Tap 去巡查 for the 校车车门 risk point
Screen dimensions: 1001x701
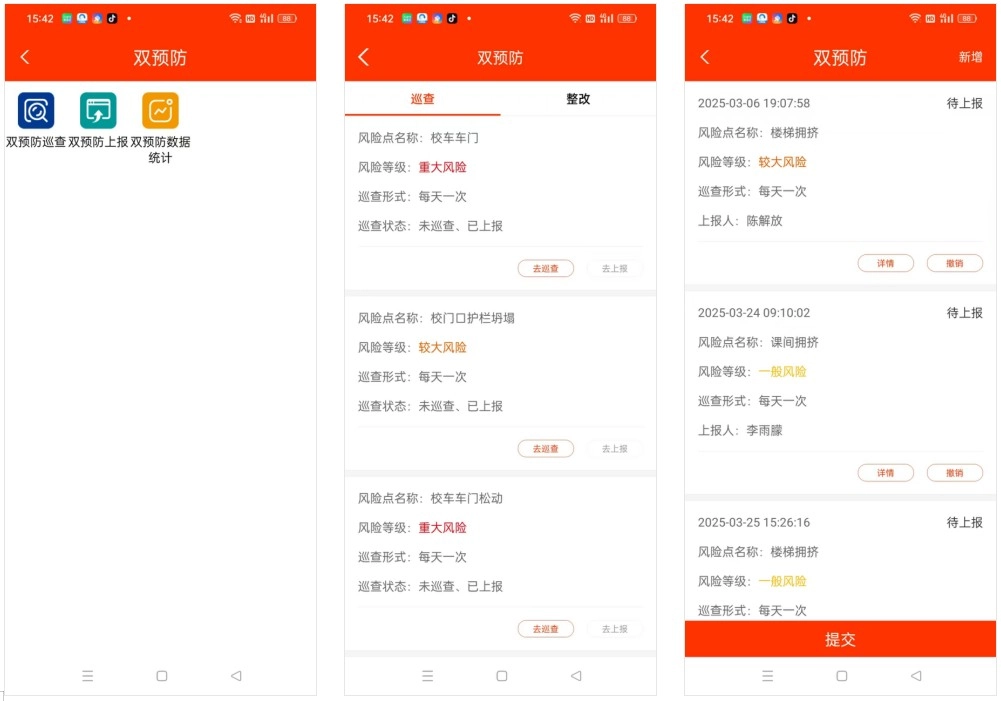[x=545, y=268]
